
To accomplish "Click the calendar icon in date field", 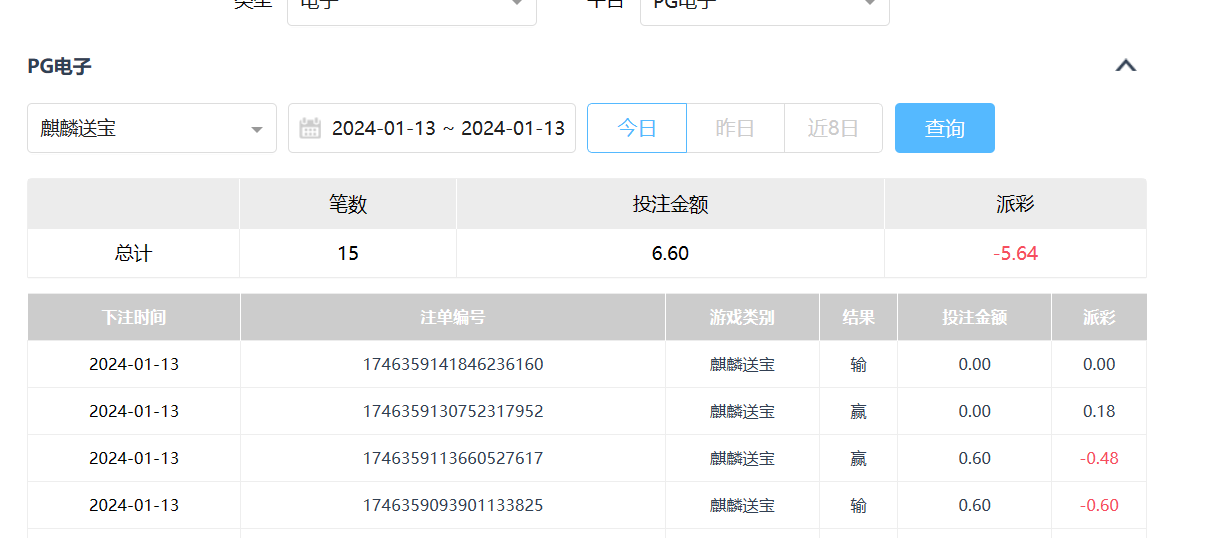I will click(310, 128).
